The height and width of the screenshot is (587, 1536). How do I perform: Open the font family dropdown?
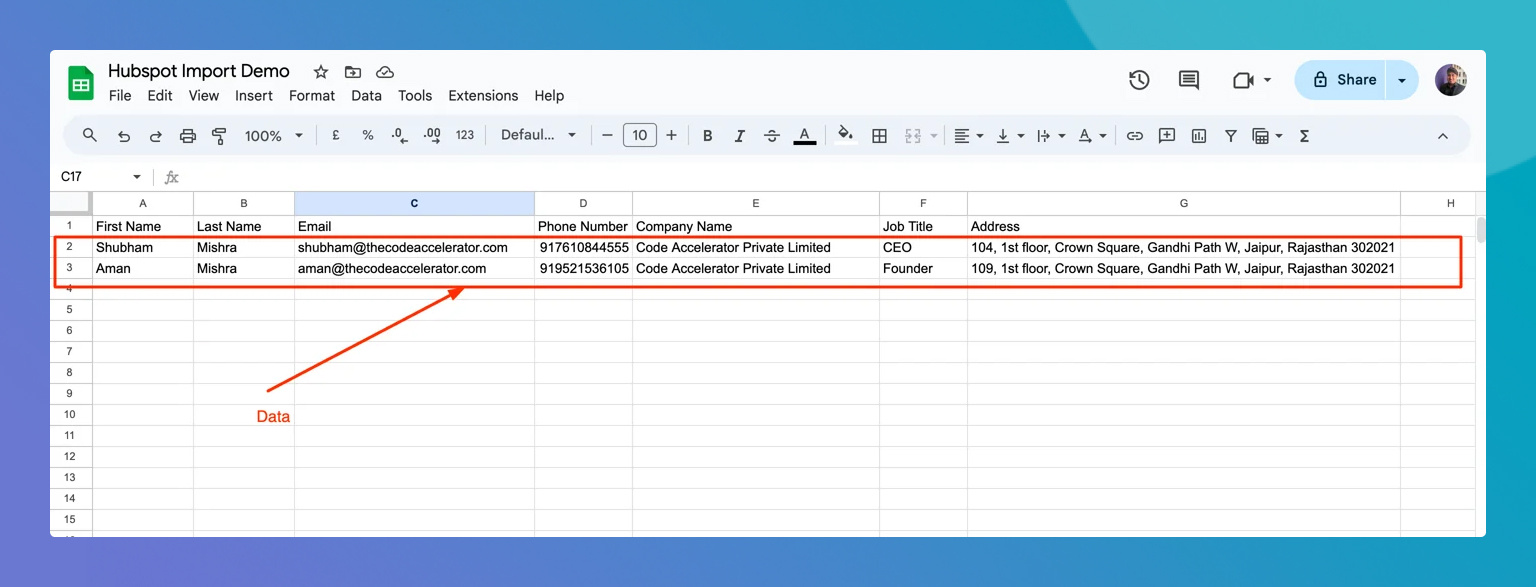pyautogui.click(x=539, y=136)
